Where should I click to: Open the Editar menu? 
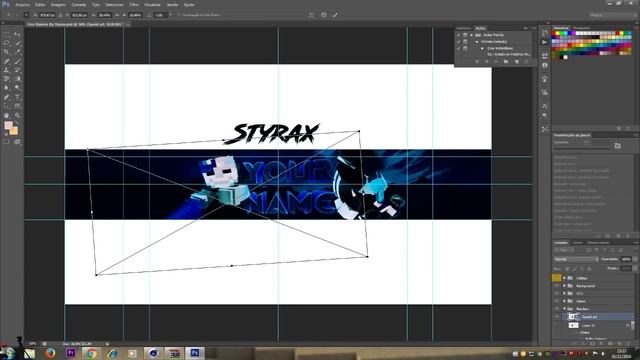[x=40, y=4]
